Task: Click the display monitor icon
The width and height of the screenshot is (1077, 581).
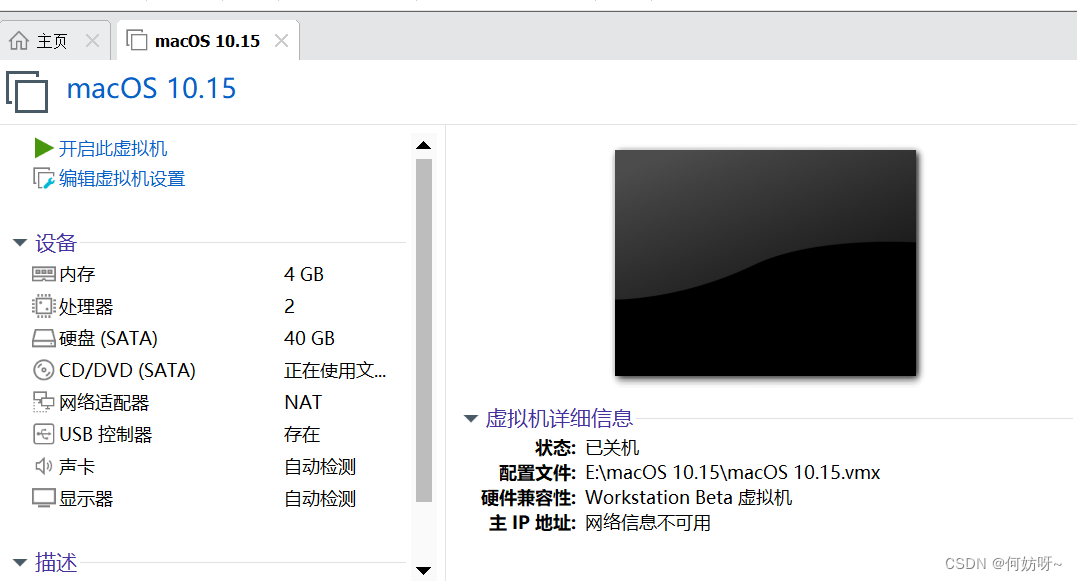Action: coord(43,498)
